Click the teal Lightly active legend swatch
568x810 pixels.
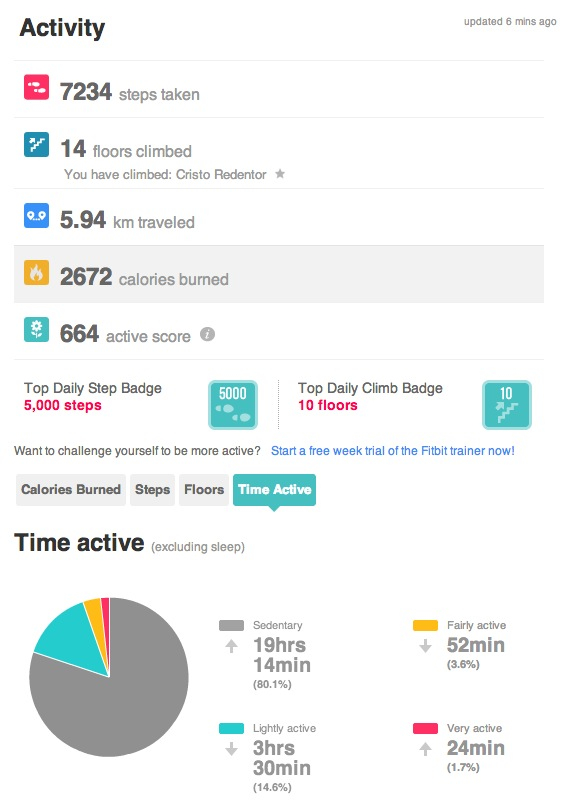click(x=231, y=728)
